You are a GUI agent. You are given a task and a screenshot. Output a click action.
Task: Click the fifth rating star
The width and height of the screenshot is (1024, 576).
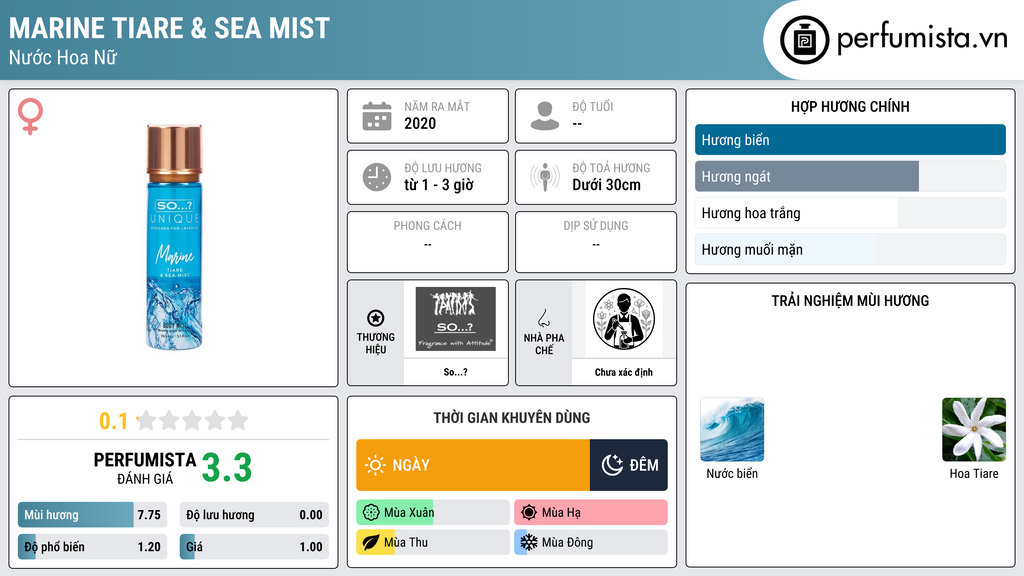pyautogui.click(x=238, y=420)
